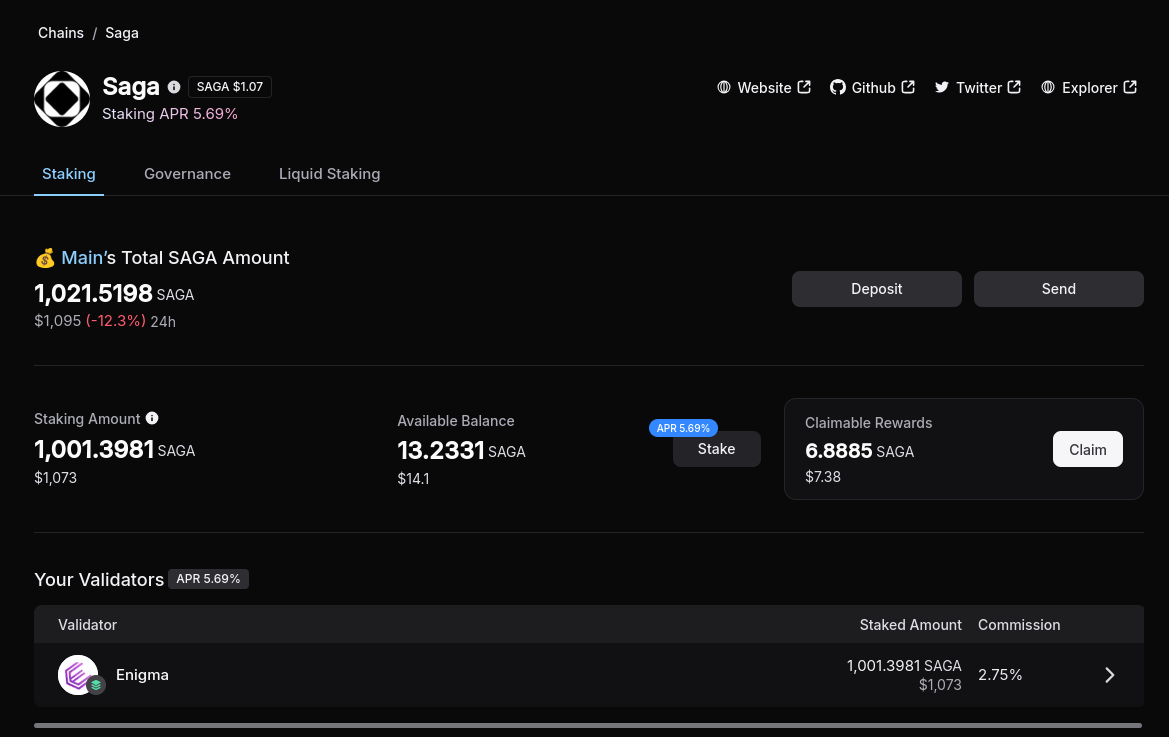1169x737 pixels.
Task: Claim the 6.8885 SAGA rewards
Action: click(1088, 449)
